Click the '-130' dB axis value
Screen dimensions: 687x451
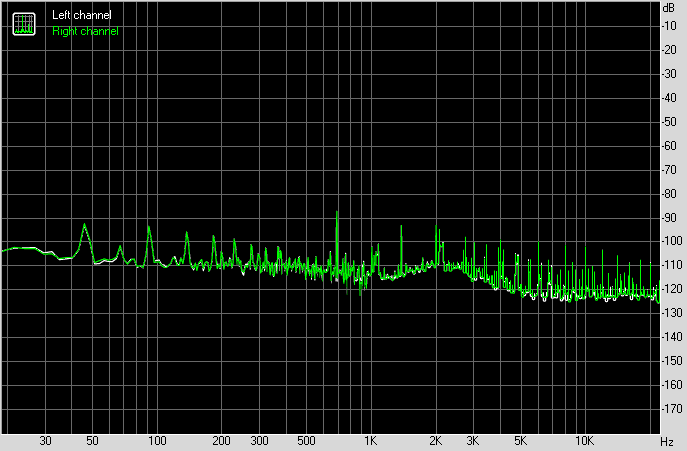[672, 313]
